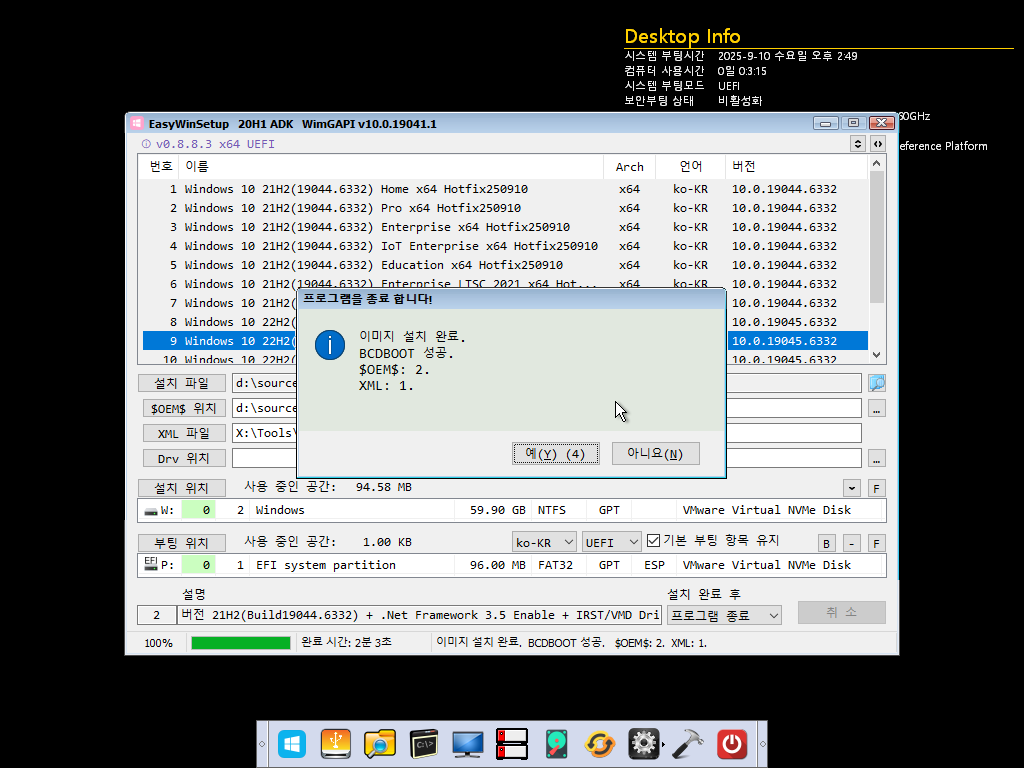Image resolution: width=1024 pixels, height=768 pixels.
Task: Select row 4 IoT Enterprise x64
Action: (x=505, y=246)
